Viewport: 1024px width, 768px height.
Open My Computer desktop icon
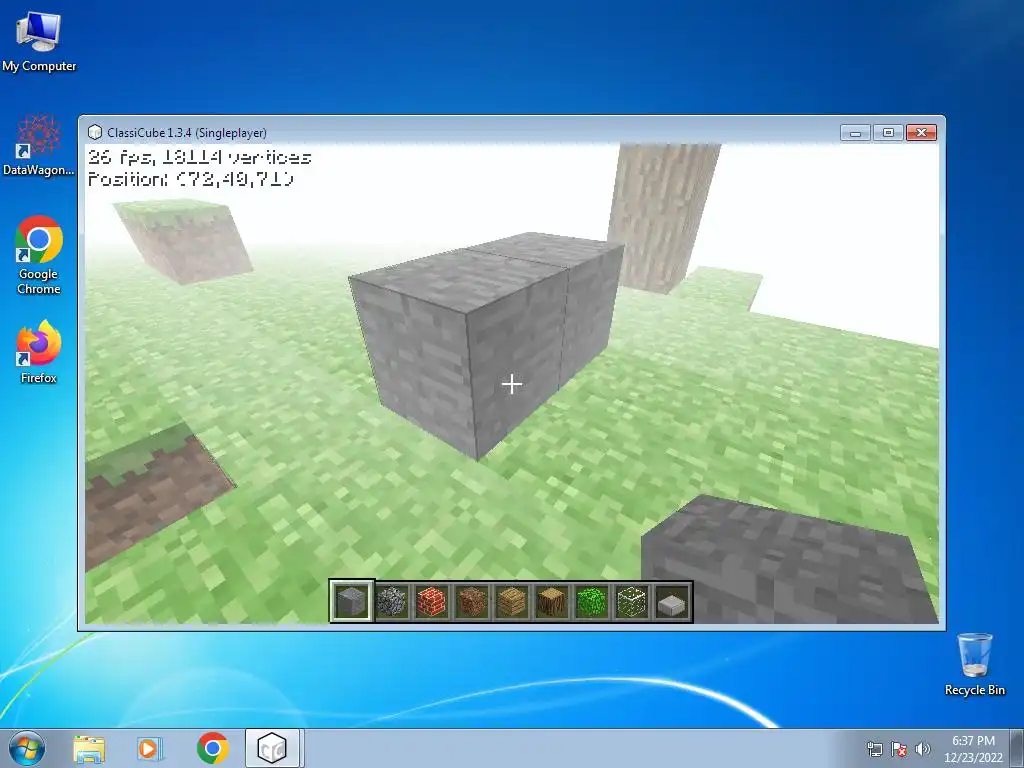coord(39,40)
